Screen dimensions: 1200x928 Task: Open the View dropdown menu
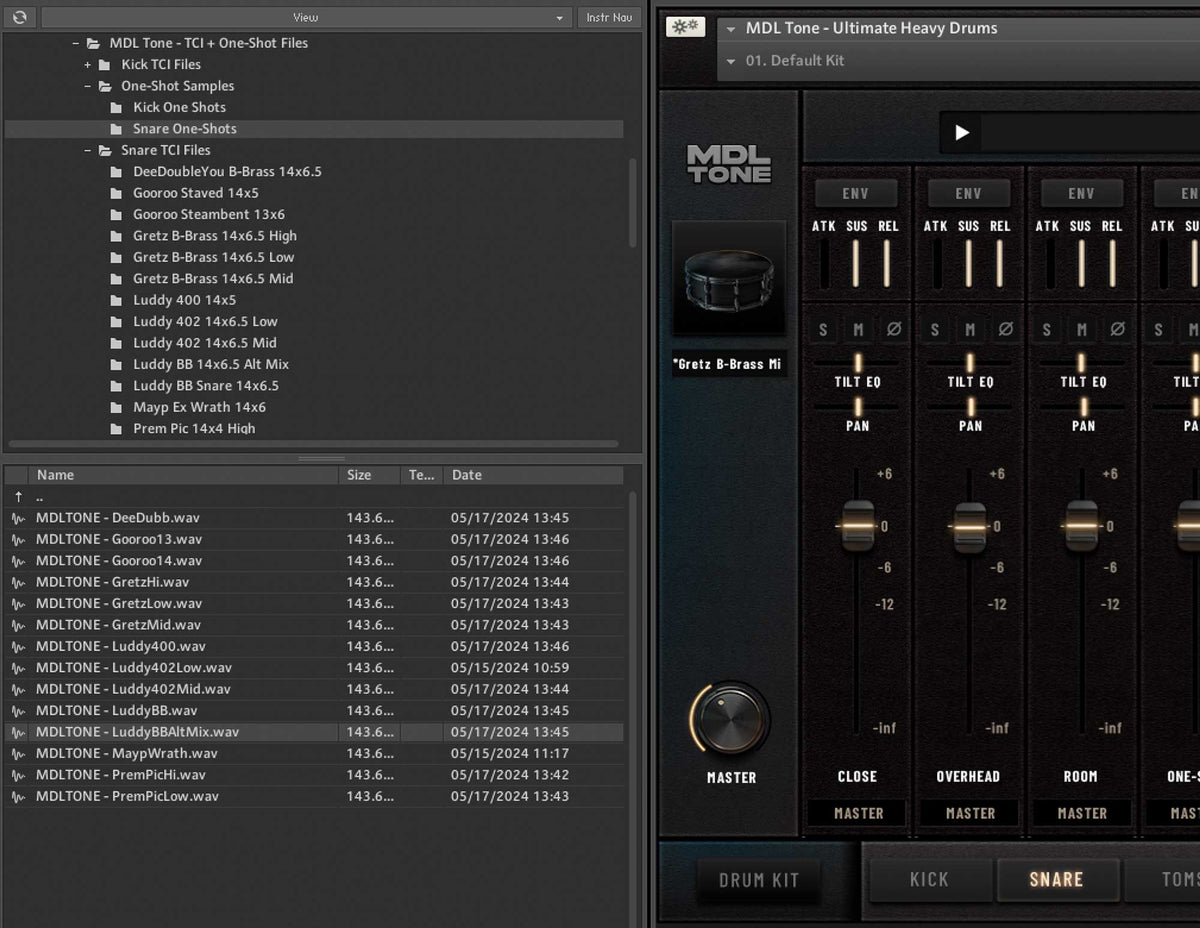click(x=306, y=17)
